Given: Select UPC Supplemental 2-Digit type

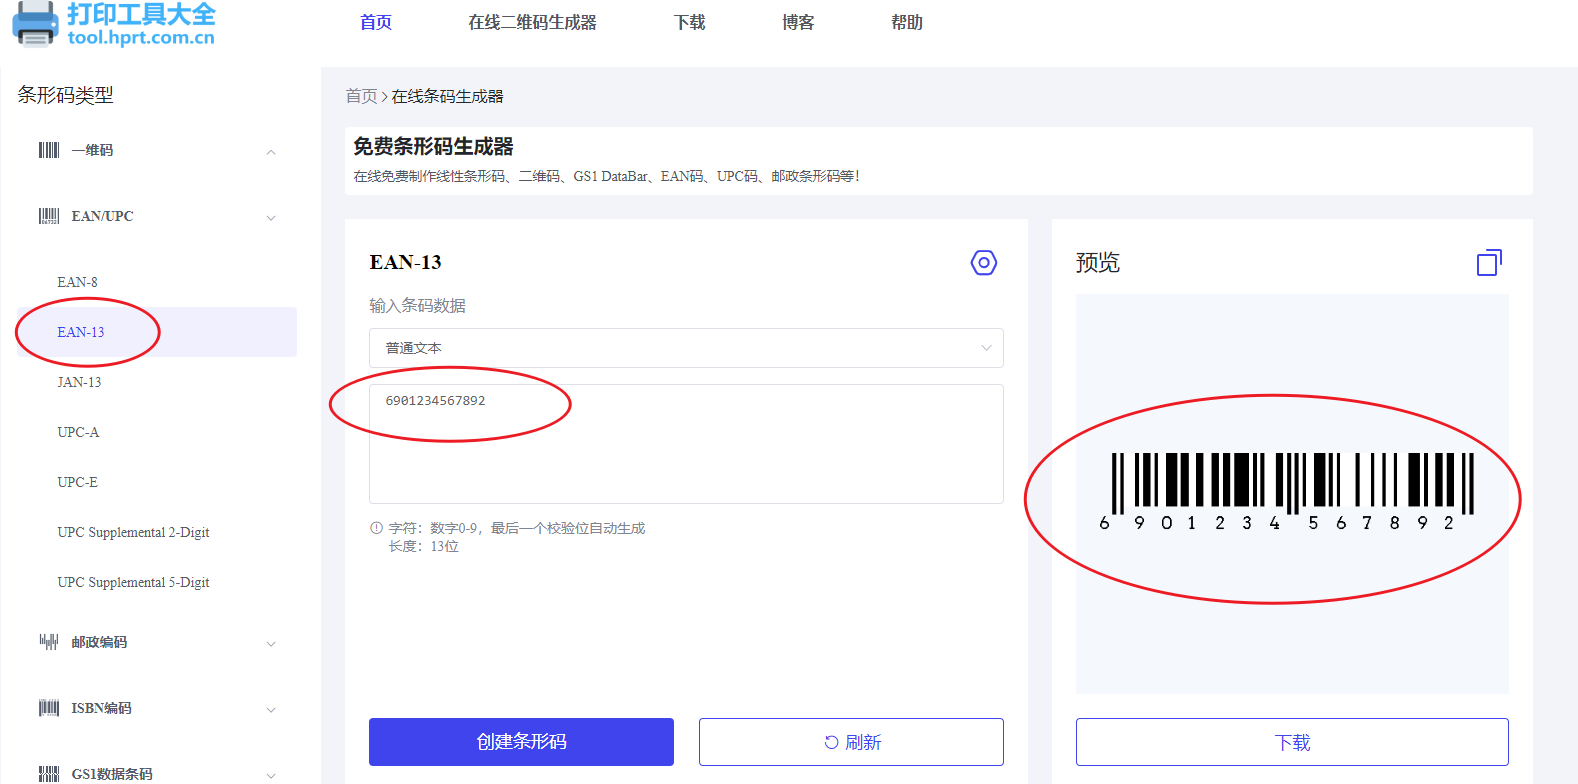Looking at the screenshot, I should click(x=133, y=532).
